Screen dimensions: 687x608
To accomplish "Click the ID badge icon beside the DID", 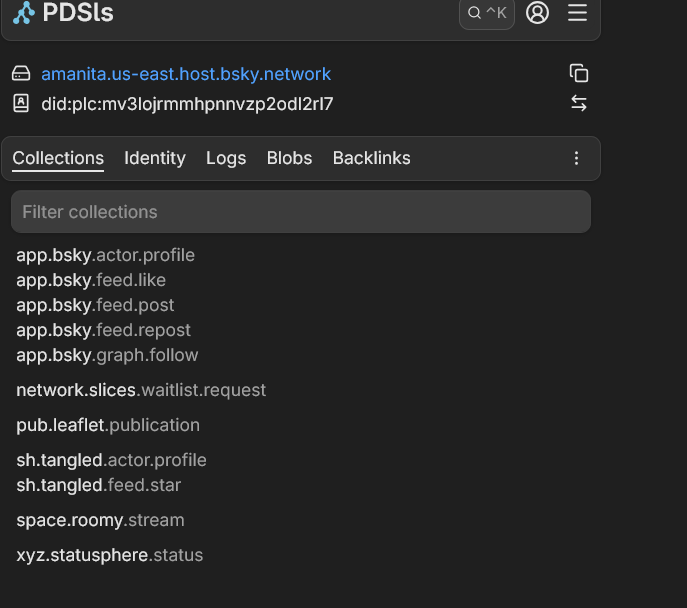I will tap(21, 103).
